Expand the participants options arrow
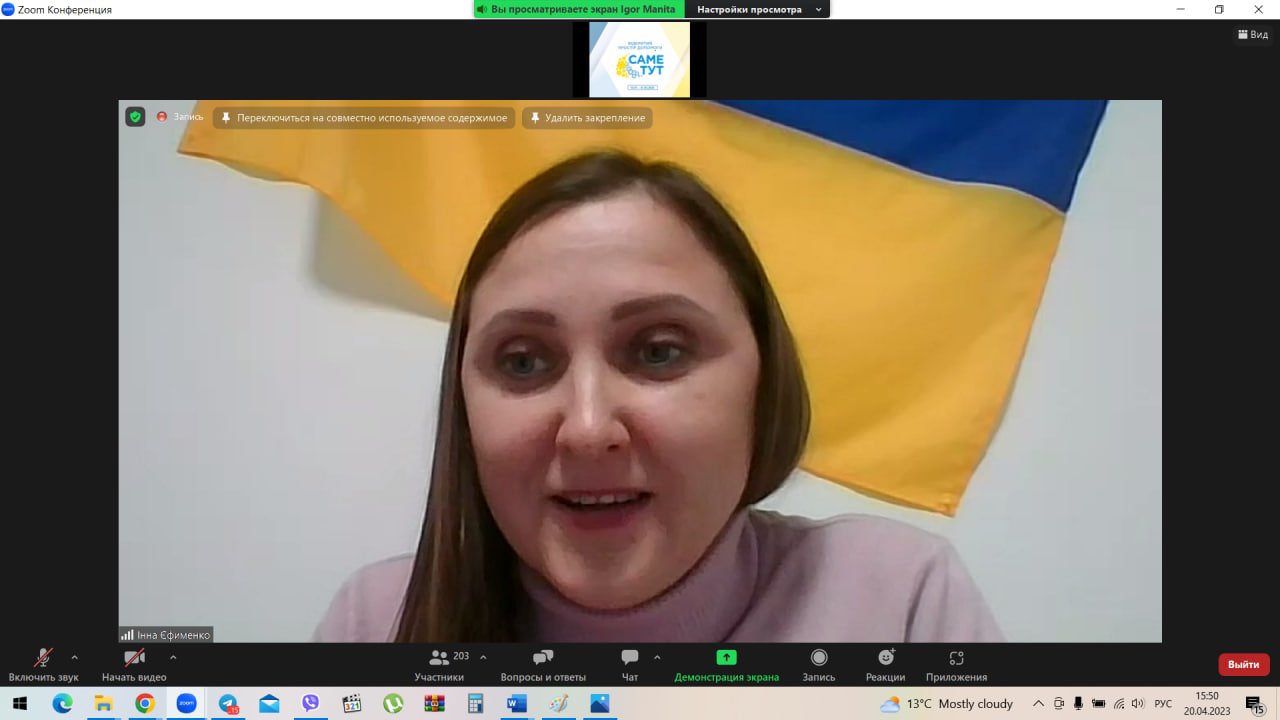Screen dimensions: 1280x720 [x=484, y=657]
